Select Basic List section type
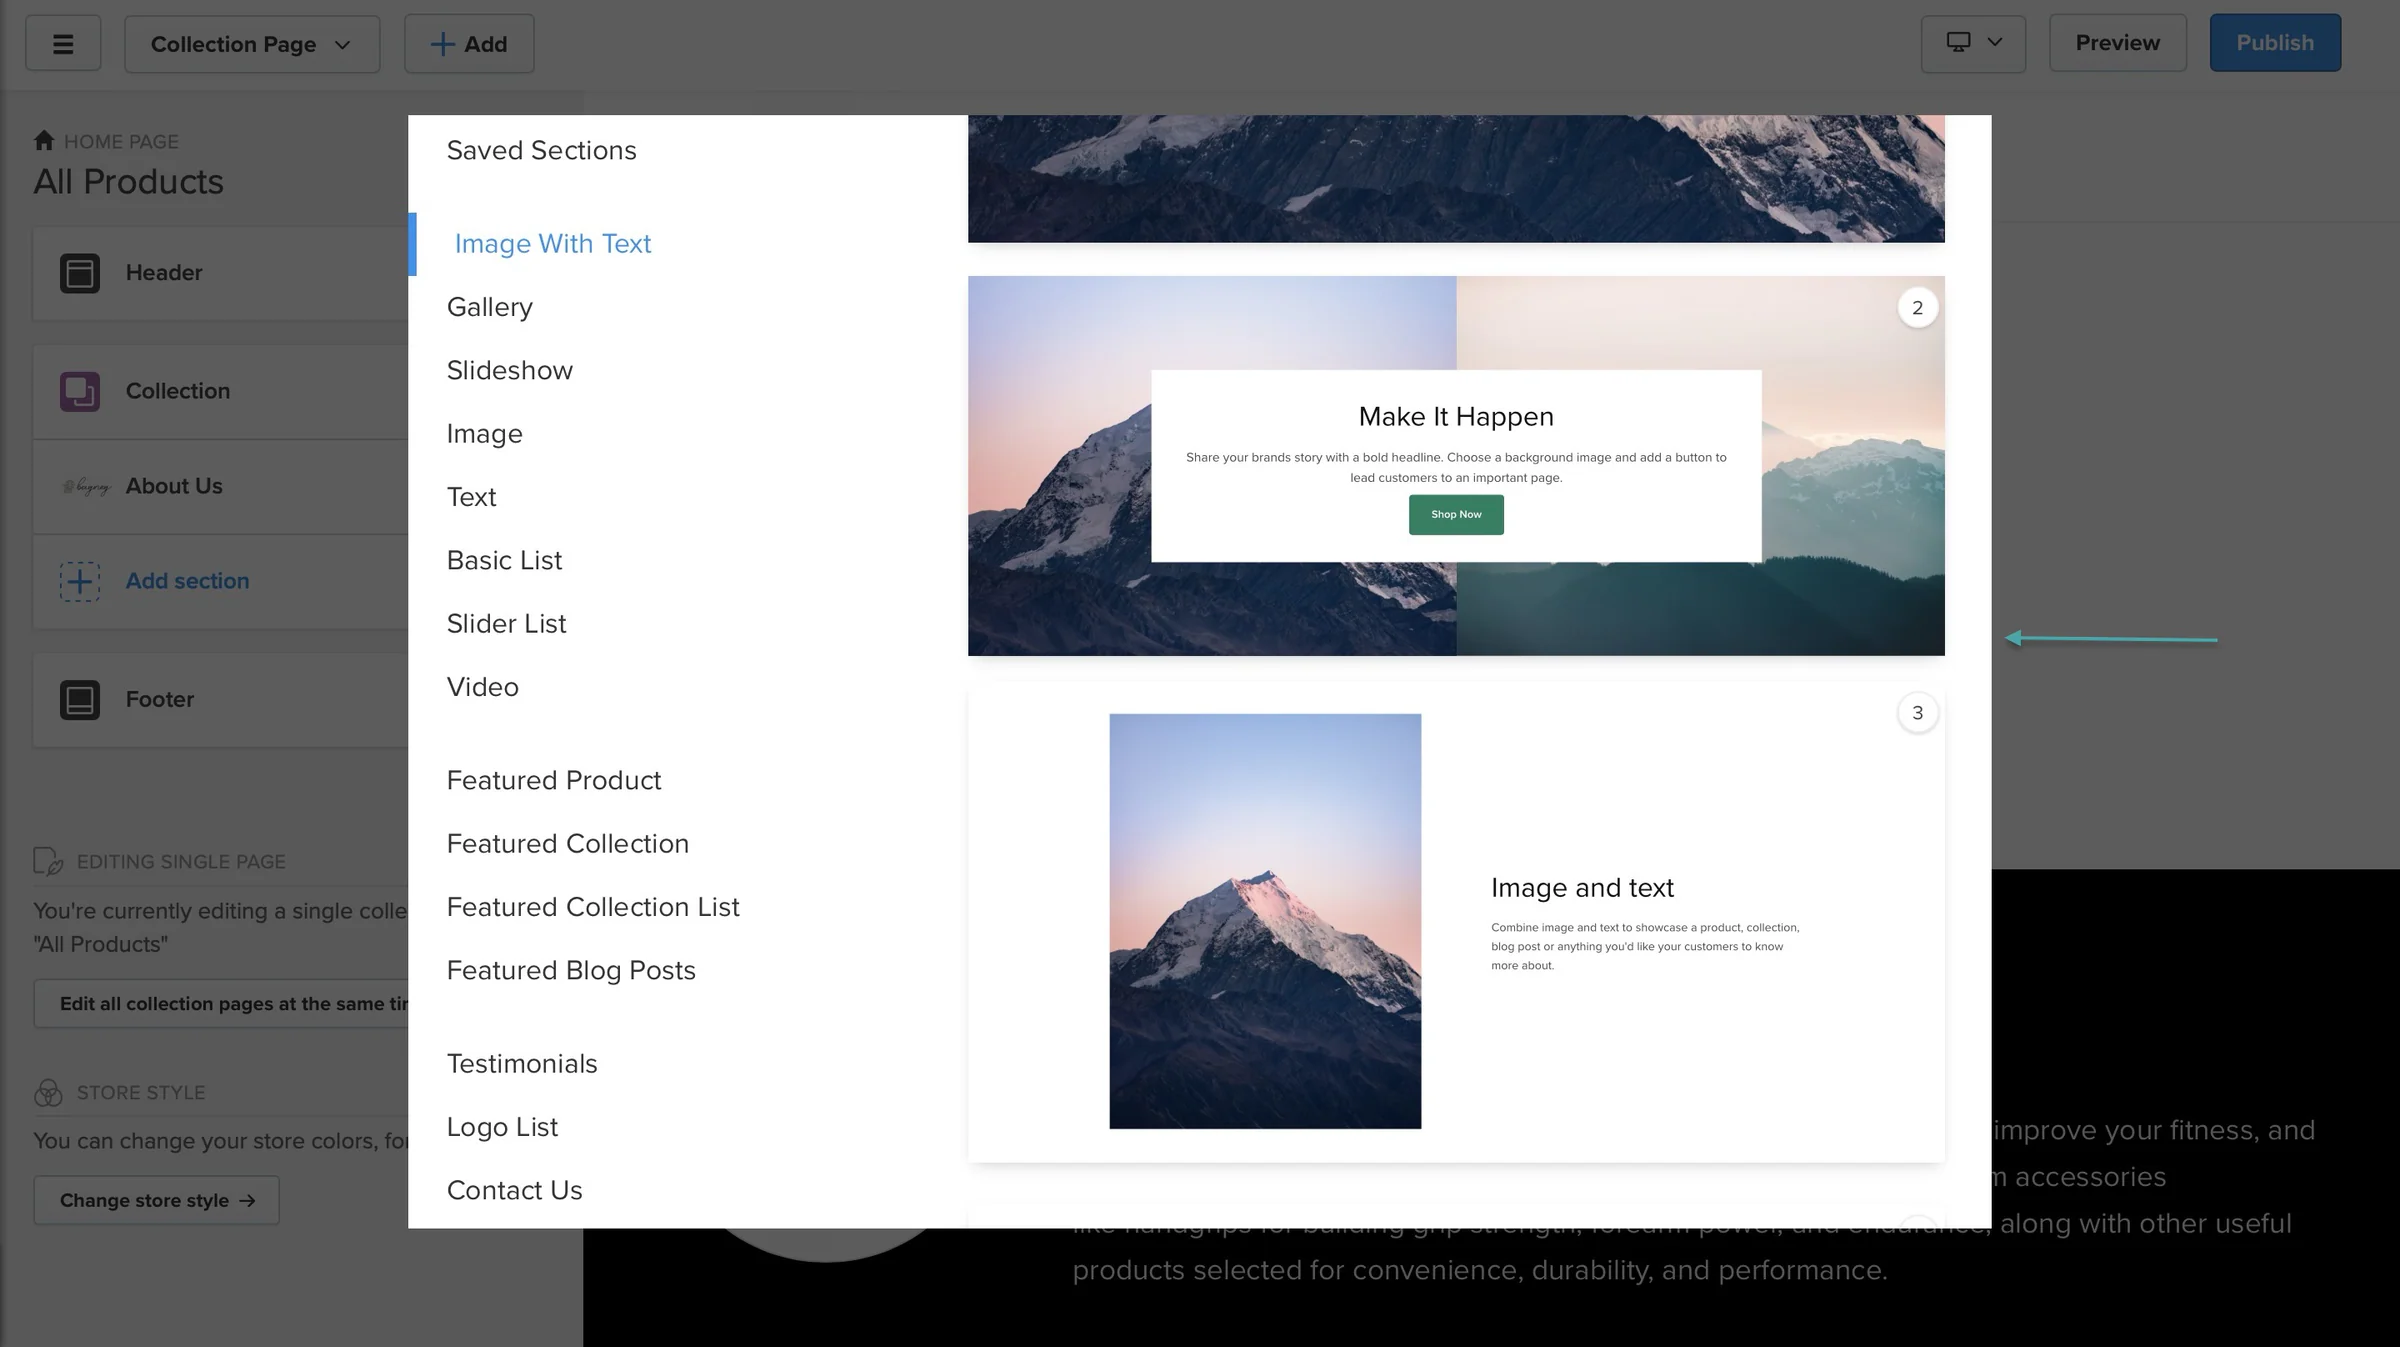 pos(504,560)
